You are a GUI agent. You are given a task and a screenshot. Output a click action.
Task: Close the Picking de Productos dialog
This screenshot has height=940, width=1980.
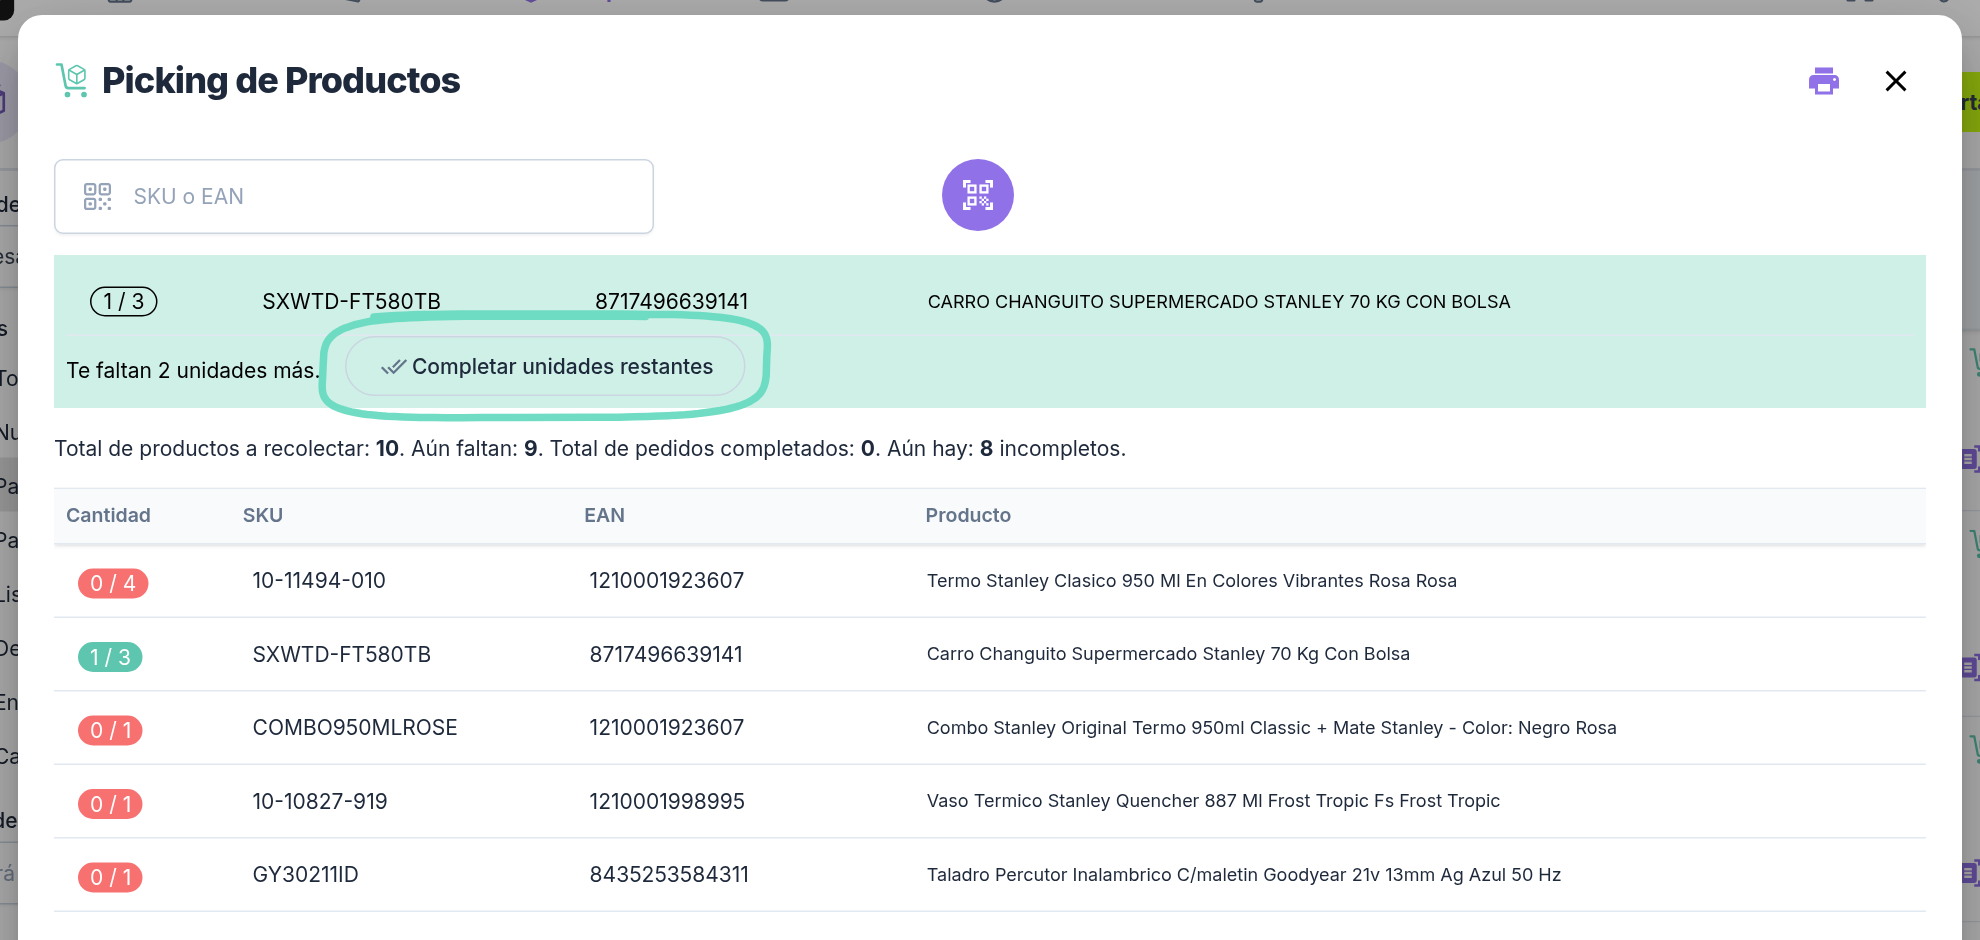tap(1895, 81)
